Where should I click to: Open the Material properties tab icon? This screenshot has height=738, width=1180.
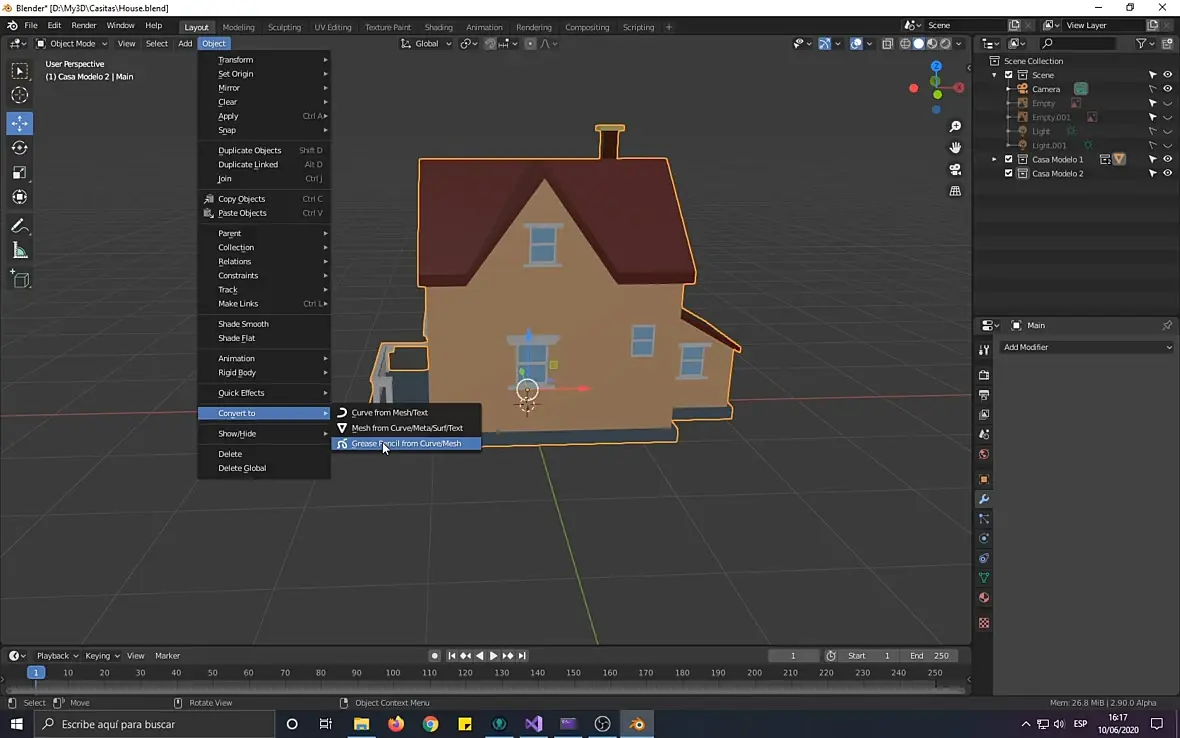click(984, 598)
